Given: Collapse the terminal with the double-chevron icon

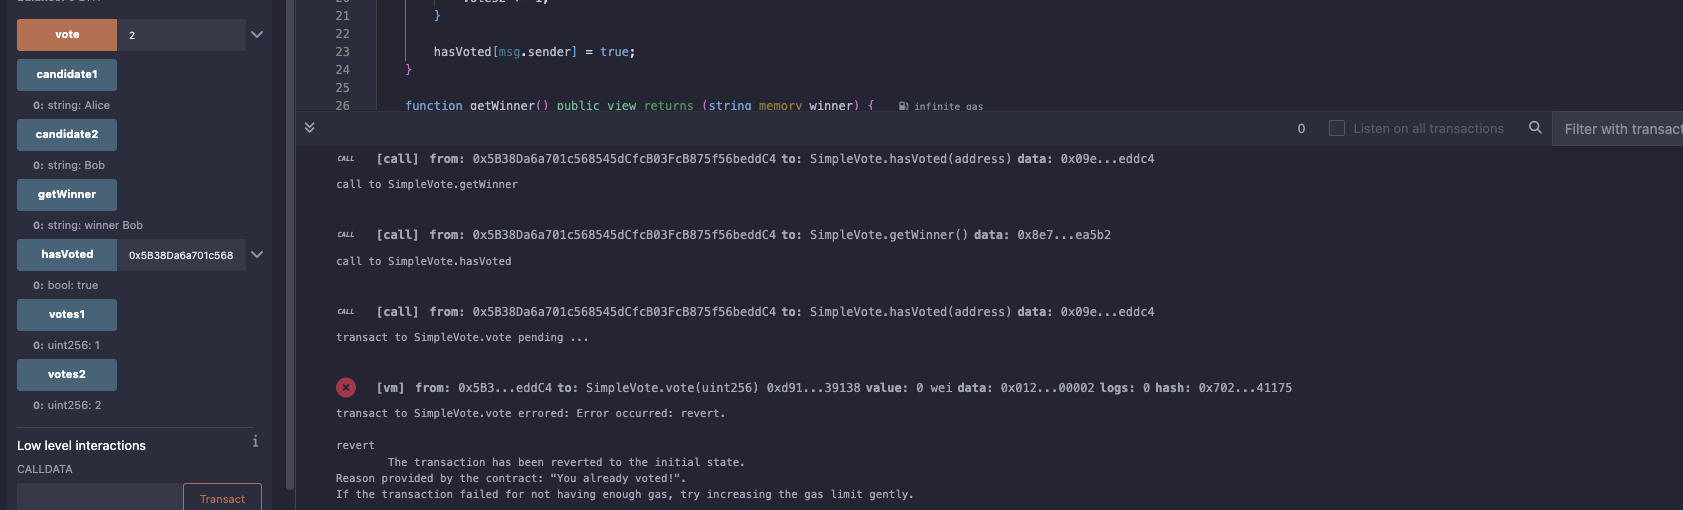Looking at the screenshot, I should point(309,127).
